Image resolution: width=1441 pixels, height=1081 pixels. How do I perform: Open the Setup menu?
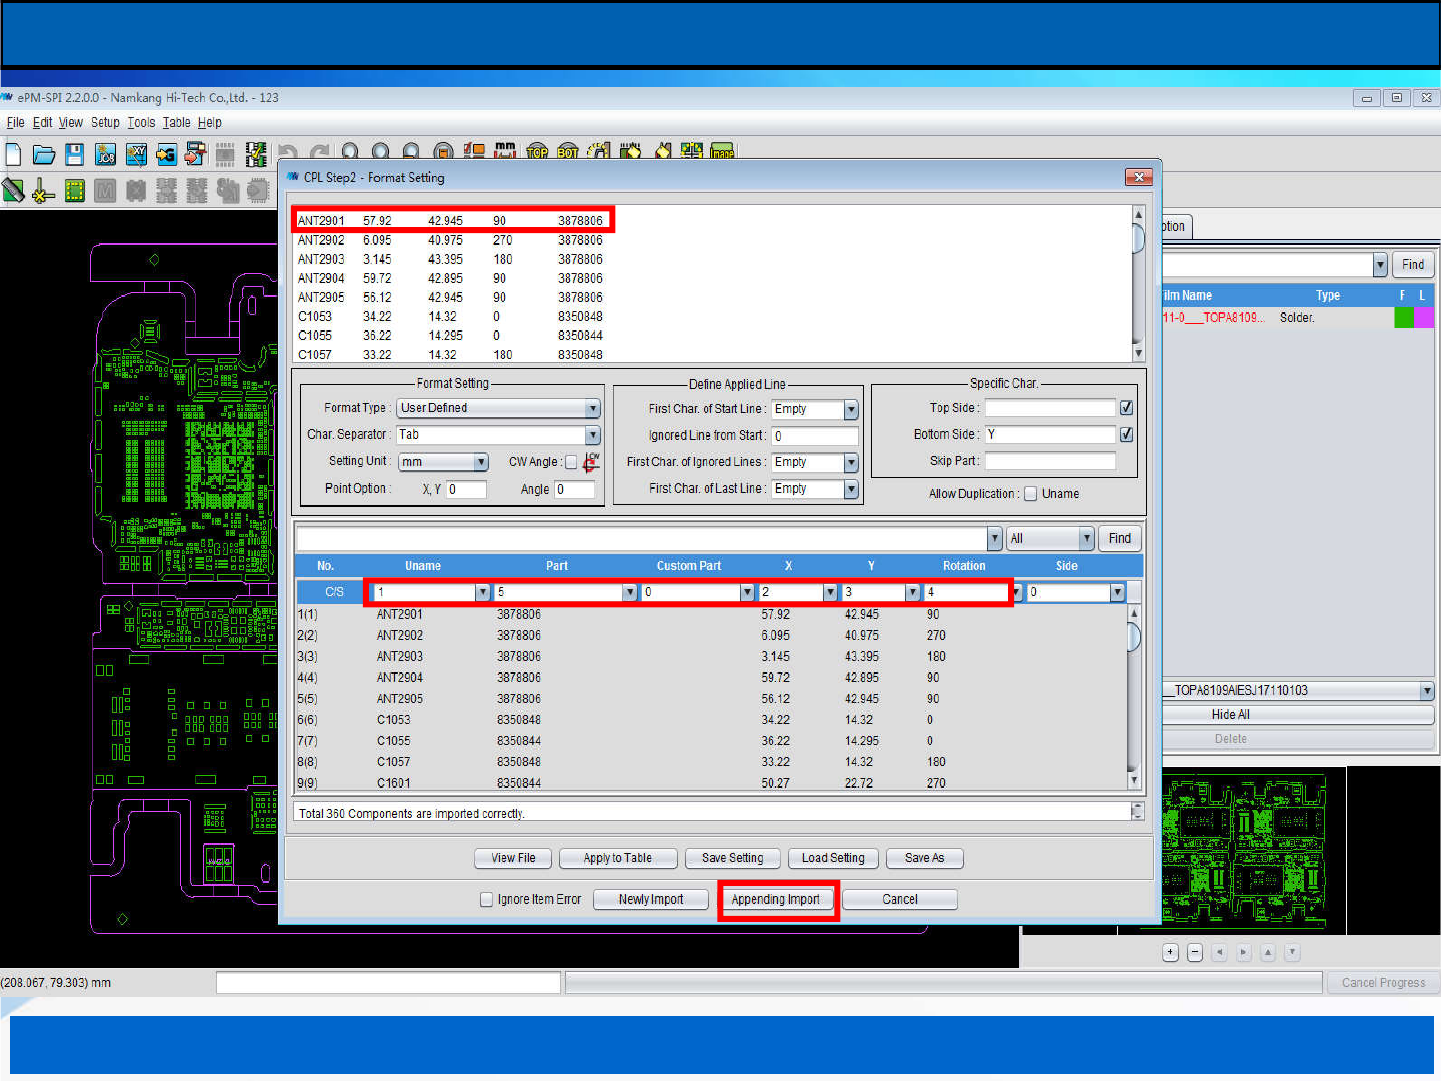(105, 122)
